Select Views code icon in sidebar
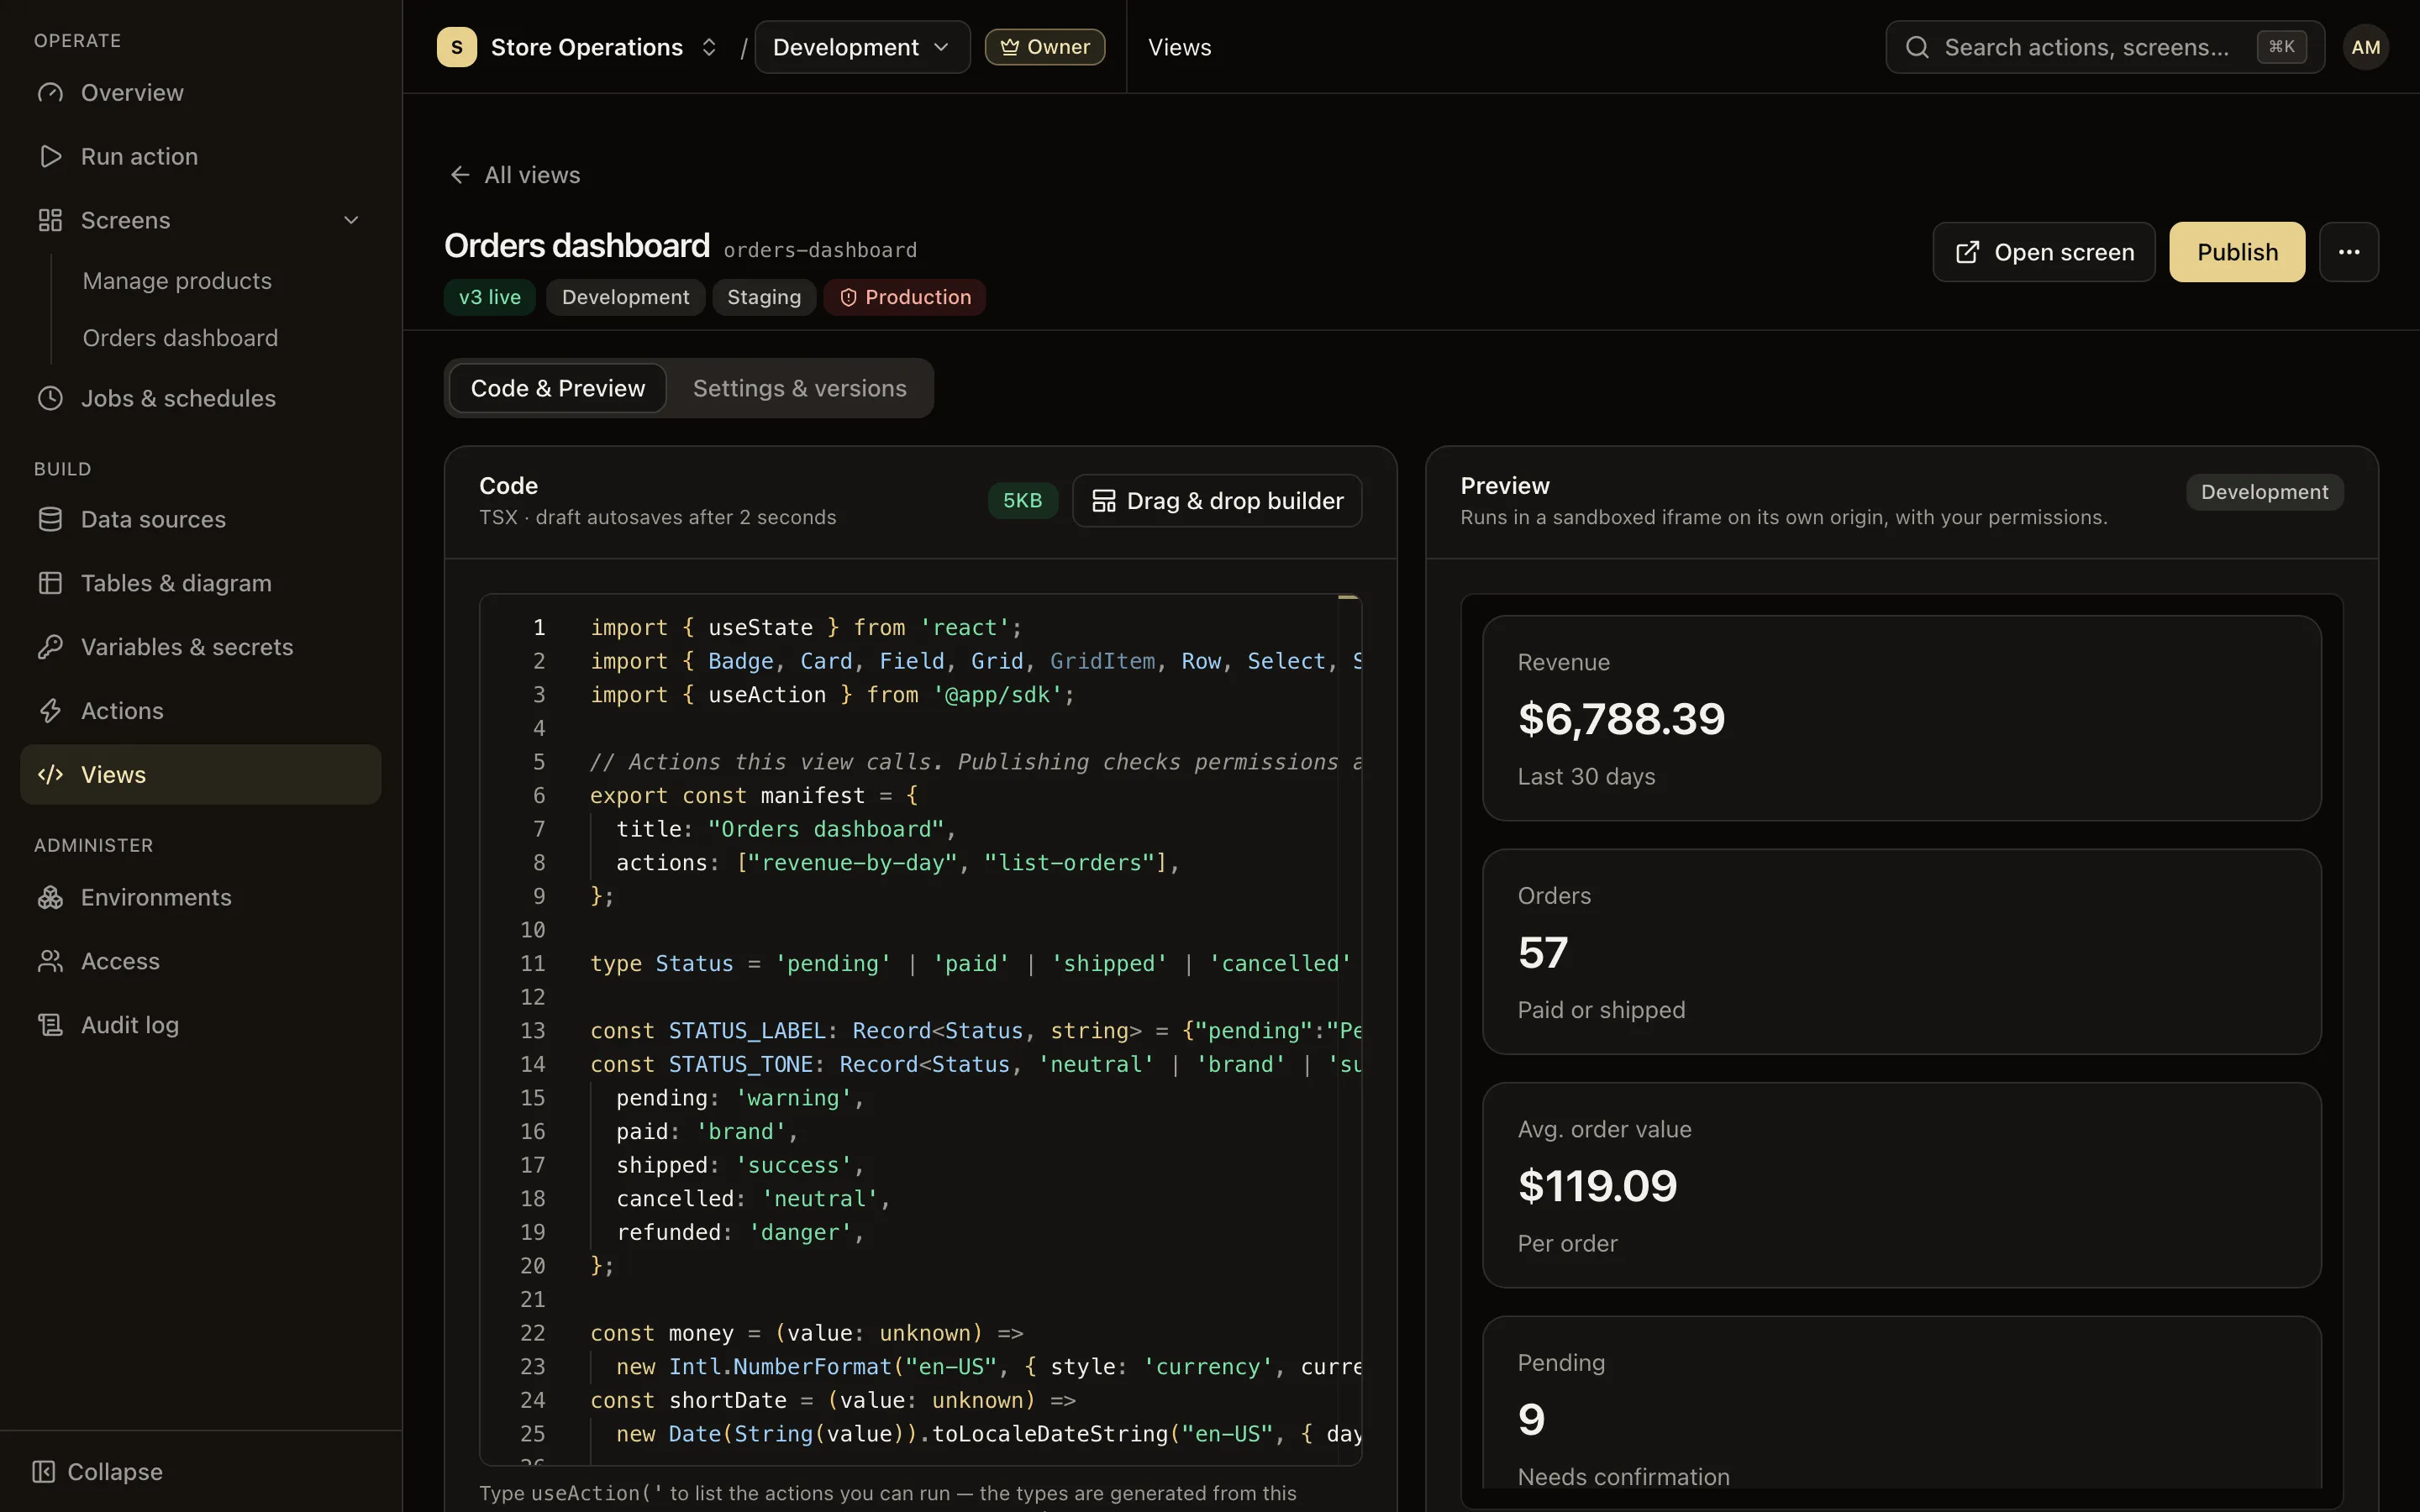Image resolution: width=2420 pixels, height=1512 pixels. 50,775
